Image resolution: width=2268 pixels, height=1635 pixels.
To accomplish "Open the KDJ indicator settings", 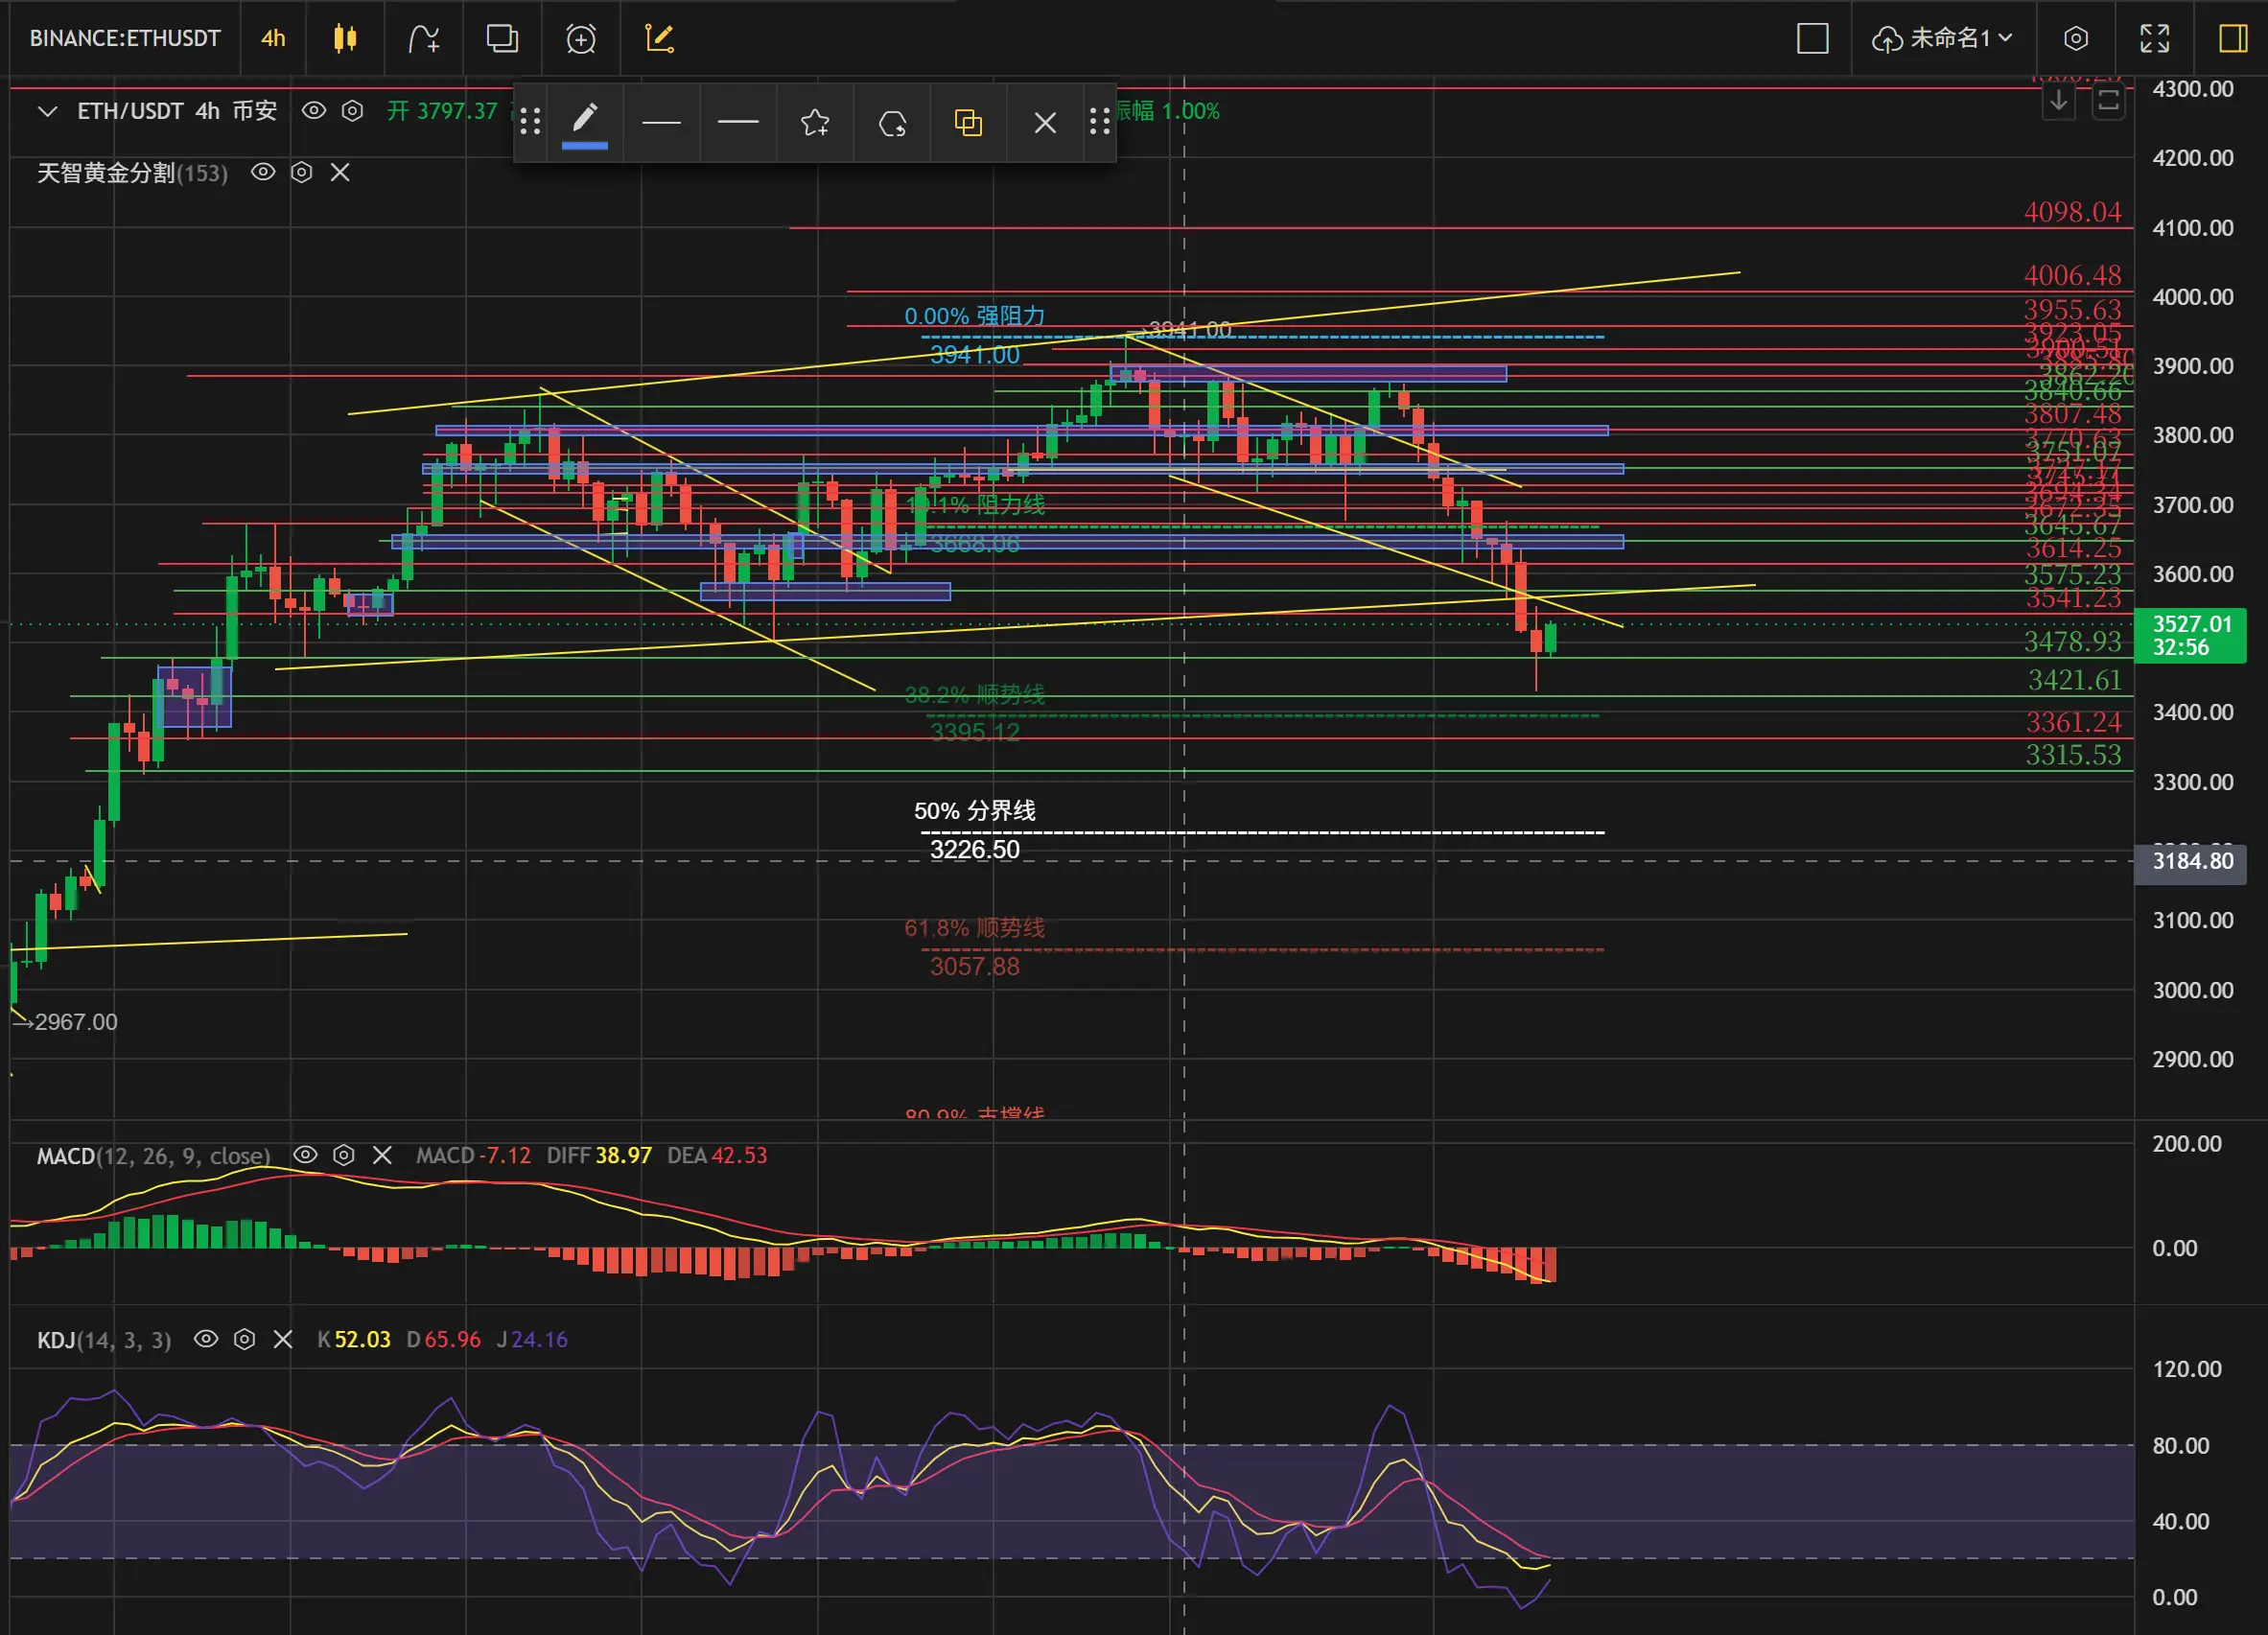I will tap(244, 1339).
